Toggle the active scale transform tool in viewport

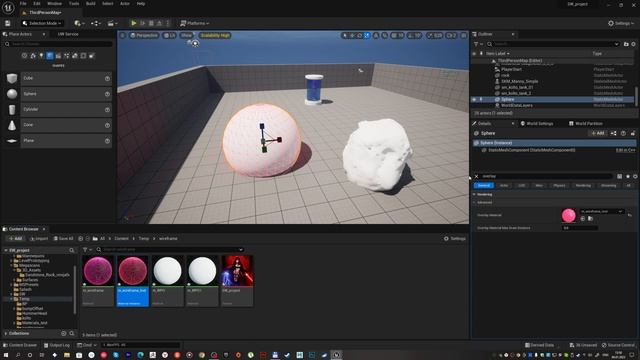pos(367,36)
